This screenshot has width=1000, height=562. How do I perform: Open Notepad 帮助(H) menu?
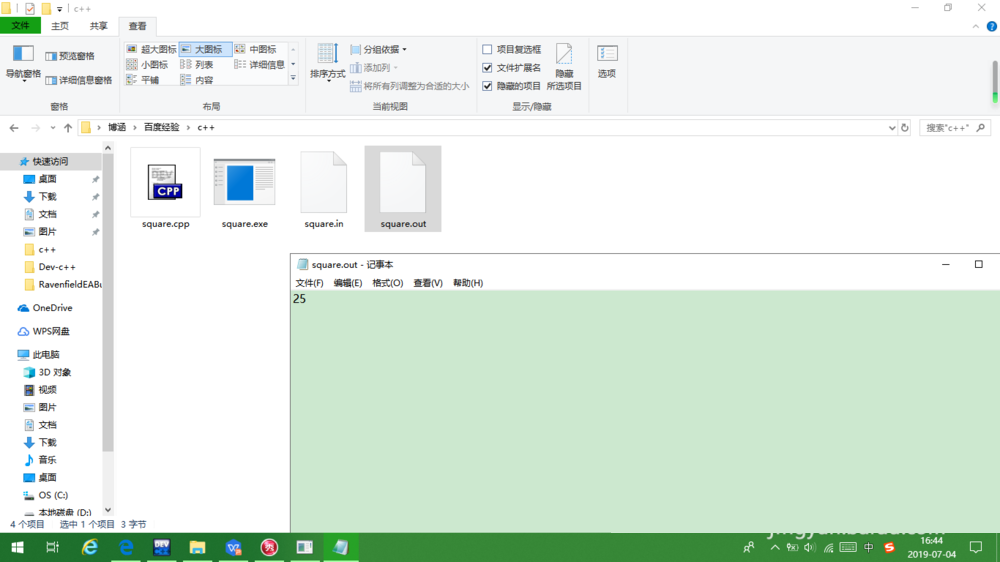[467, 283]
